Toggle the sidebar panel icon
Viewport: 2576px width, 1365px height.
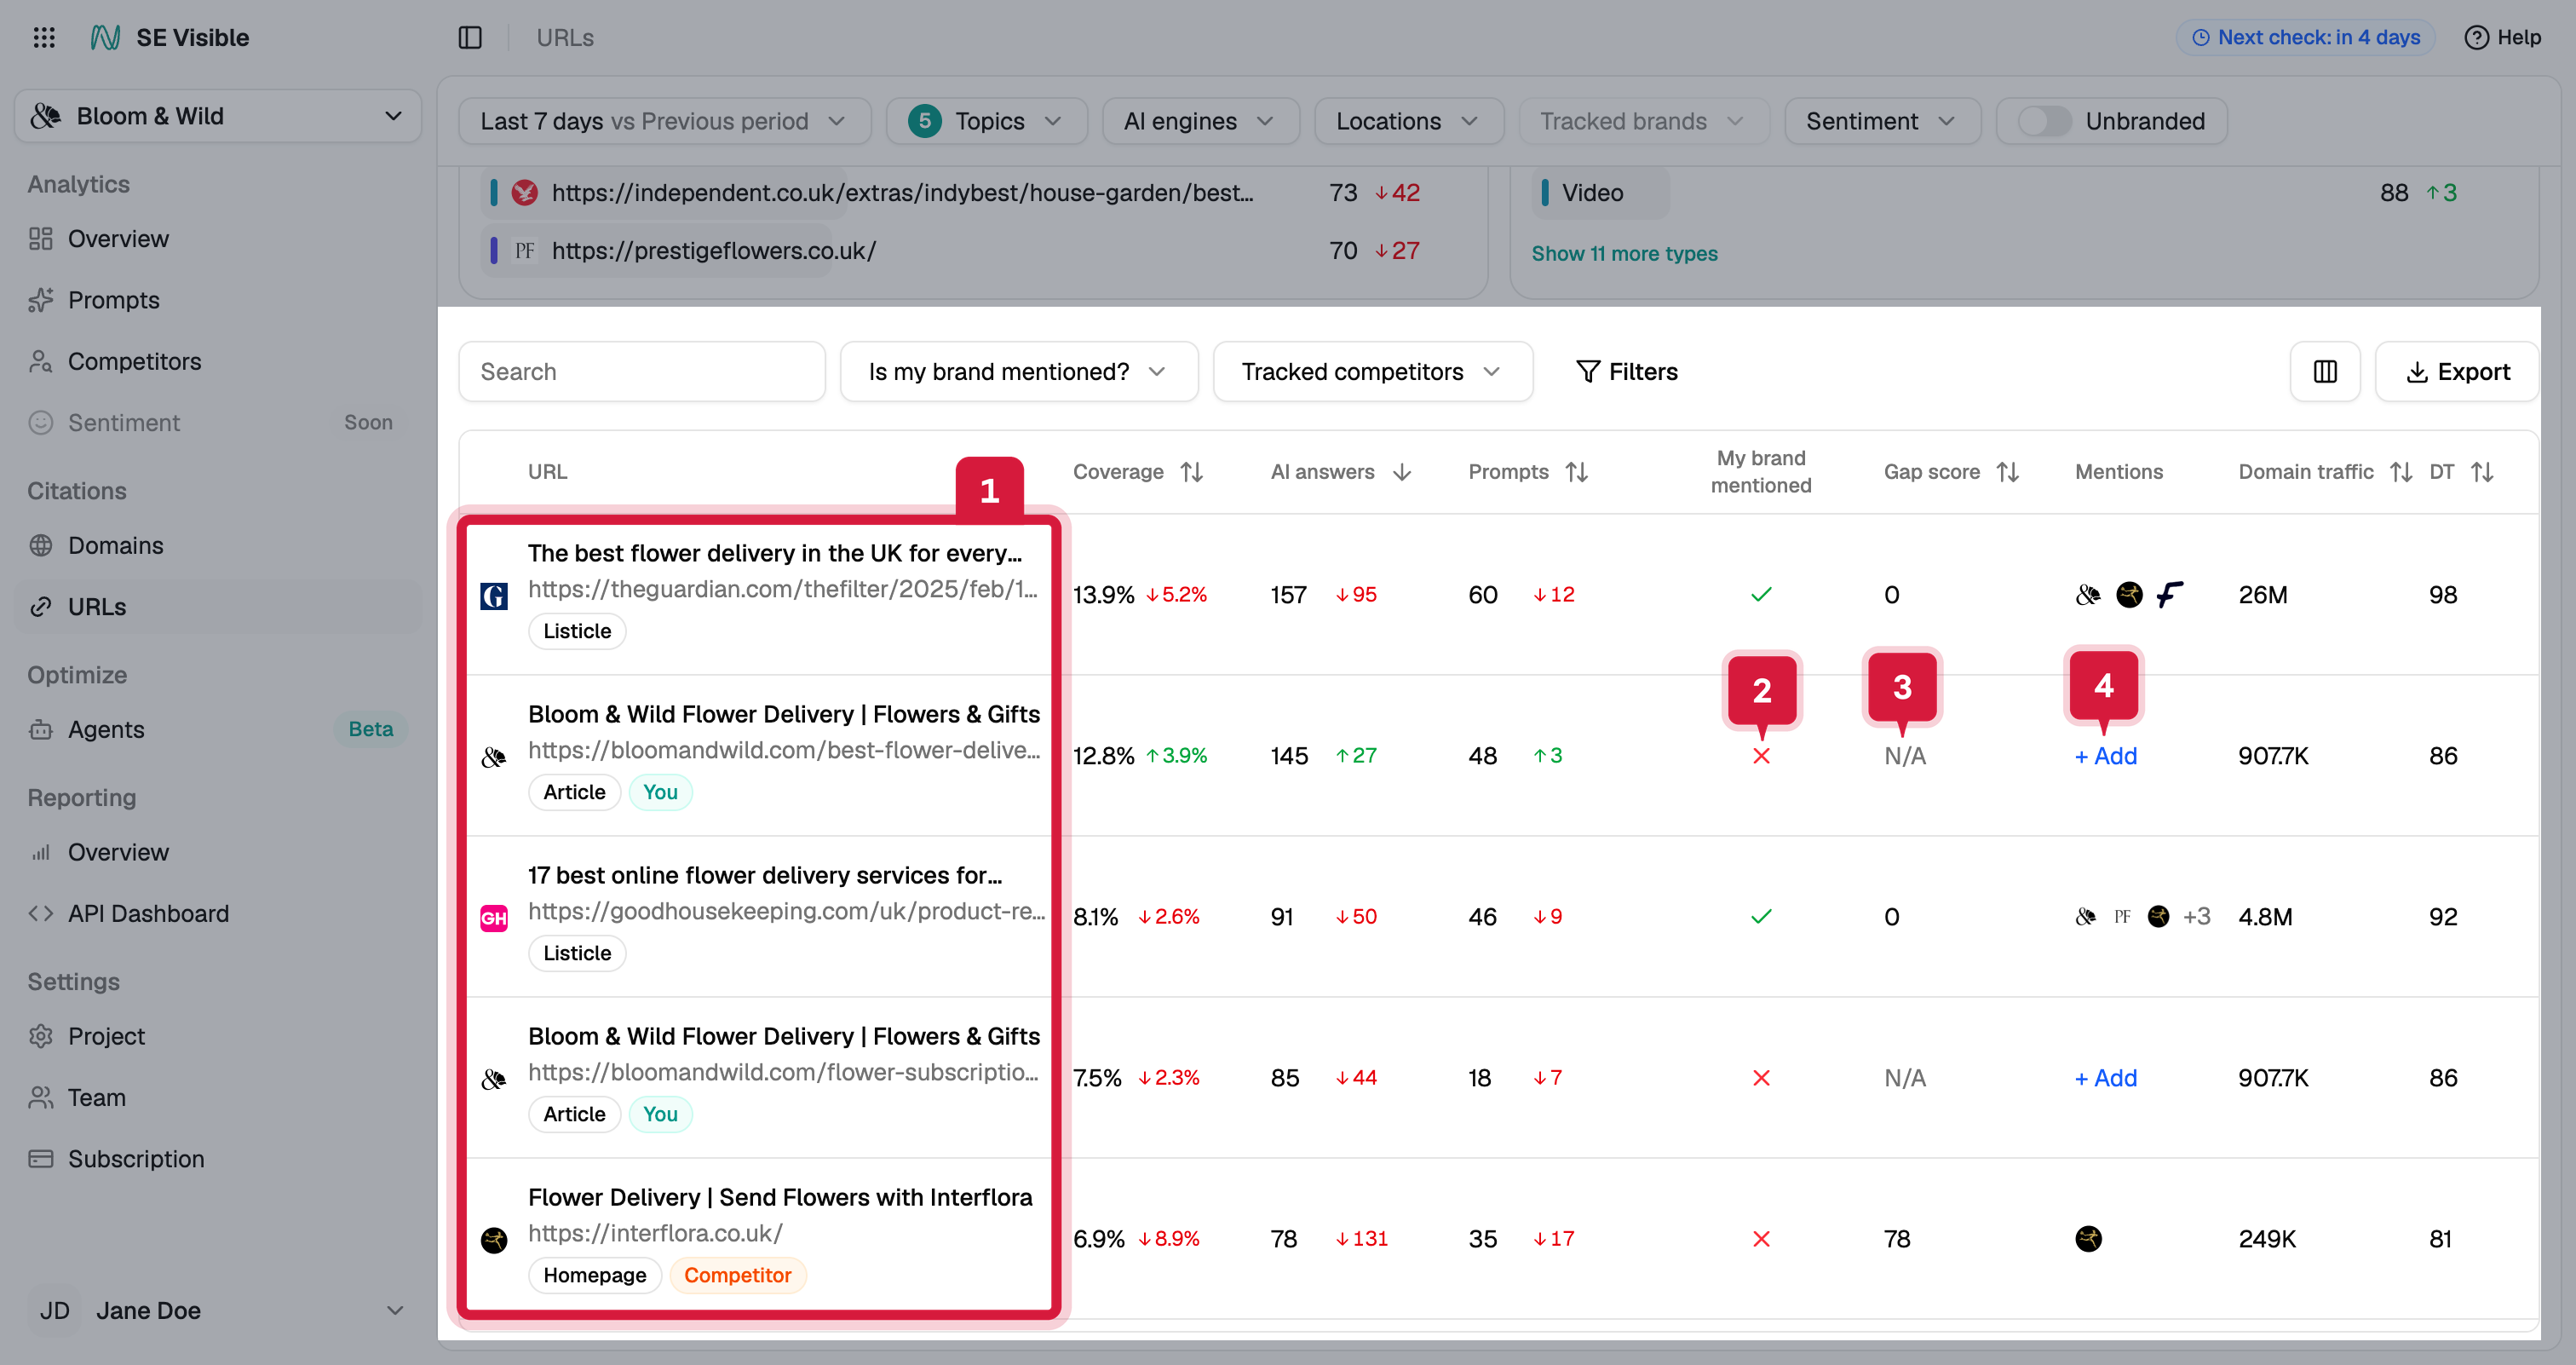click(470, 38)
